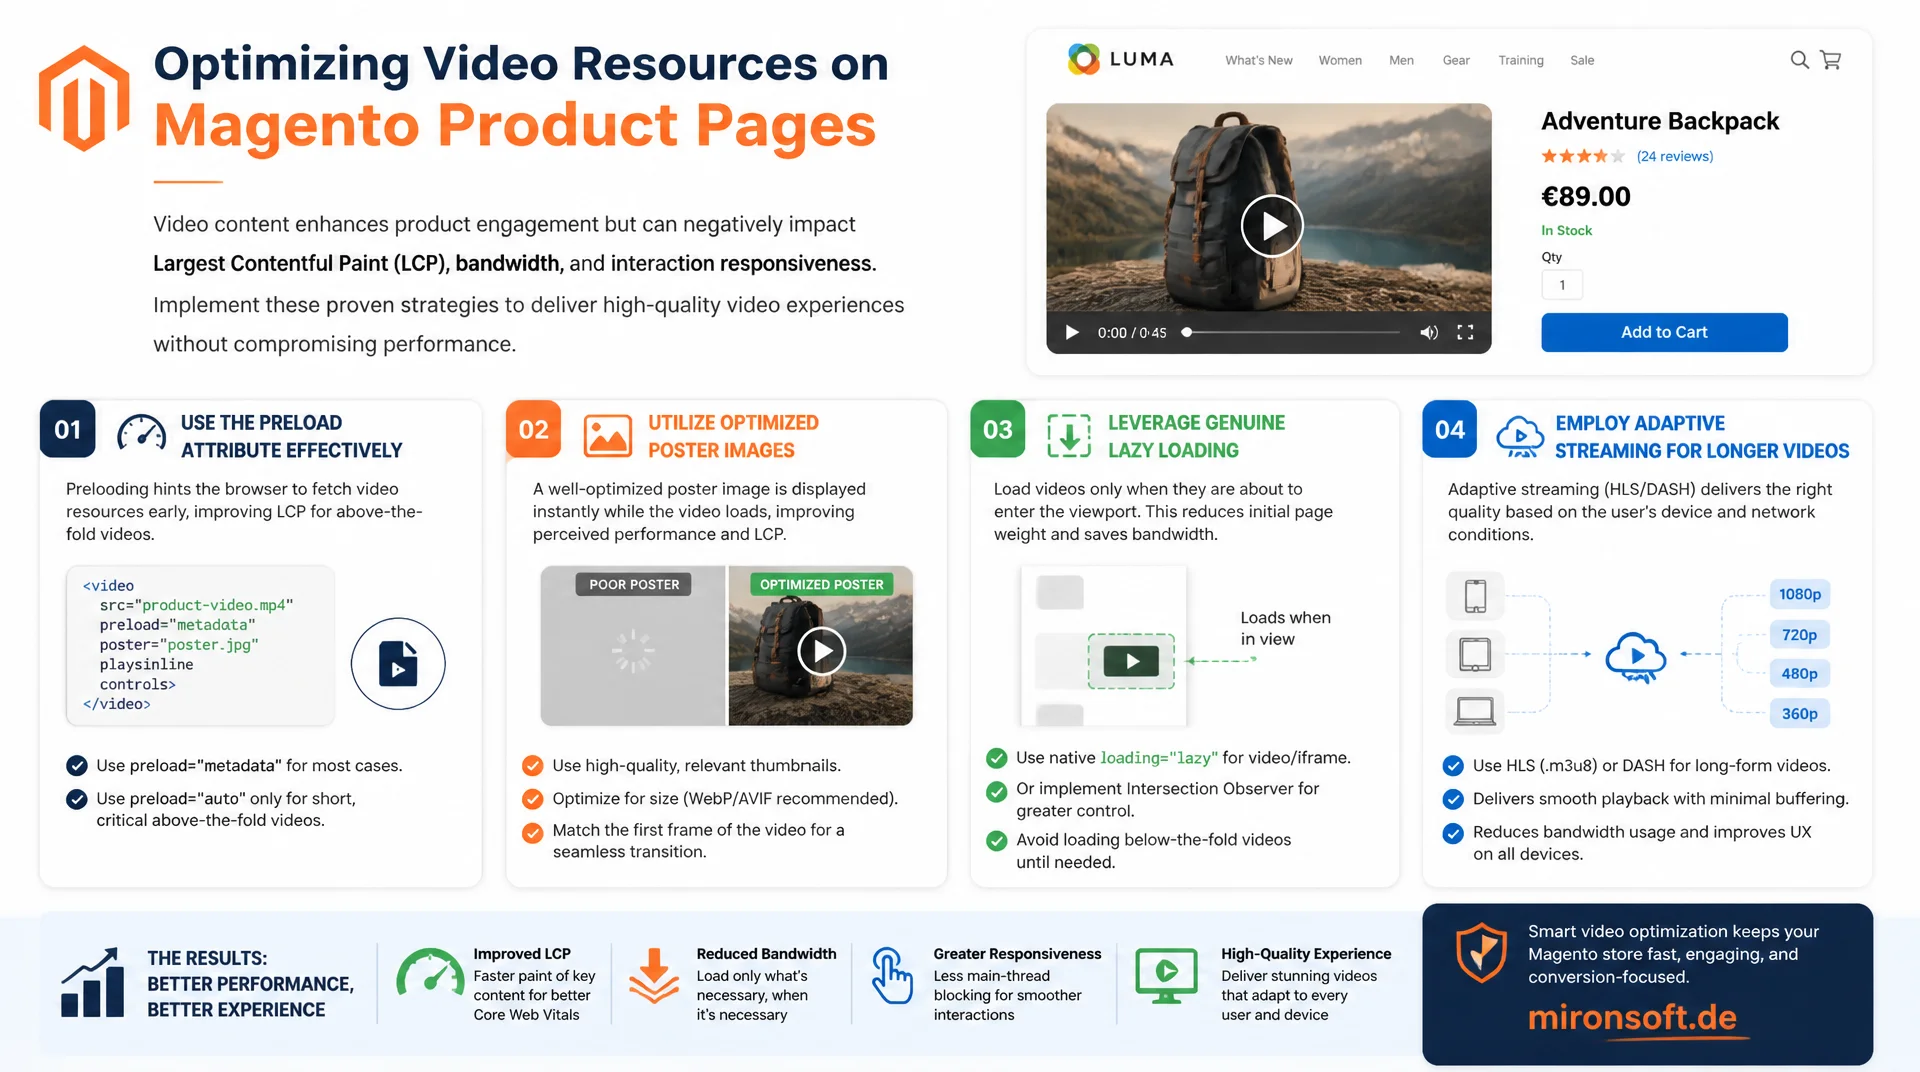Screen dimensions: 1920x1072
Task: Click the tablet device icon
Action: click(1475, 655)
